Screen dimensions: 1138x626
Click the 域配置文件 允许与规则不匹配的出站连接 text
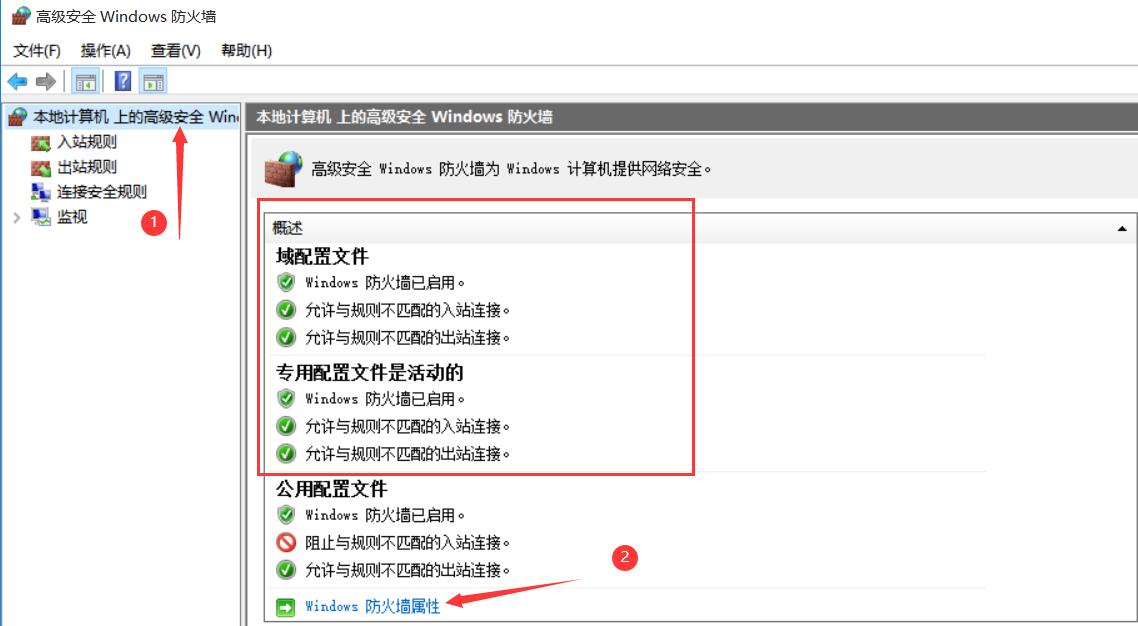408,338
